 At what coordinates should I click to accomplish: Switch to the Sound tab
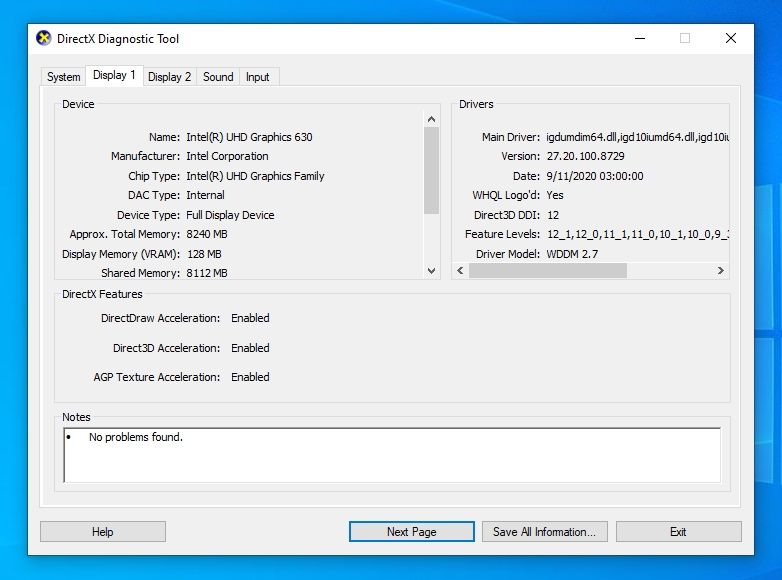(218, 77)
